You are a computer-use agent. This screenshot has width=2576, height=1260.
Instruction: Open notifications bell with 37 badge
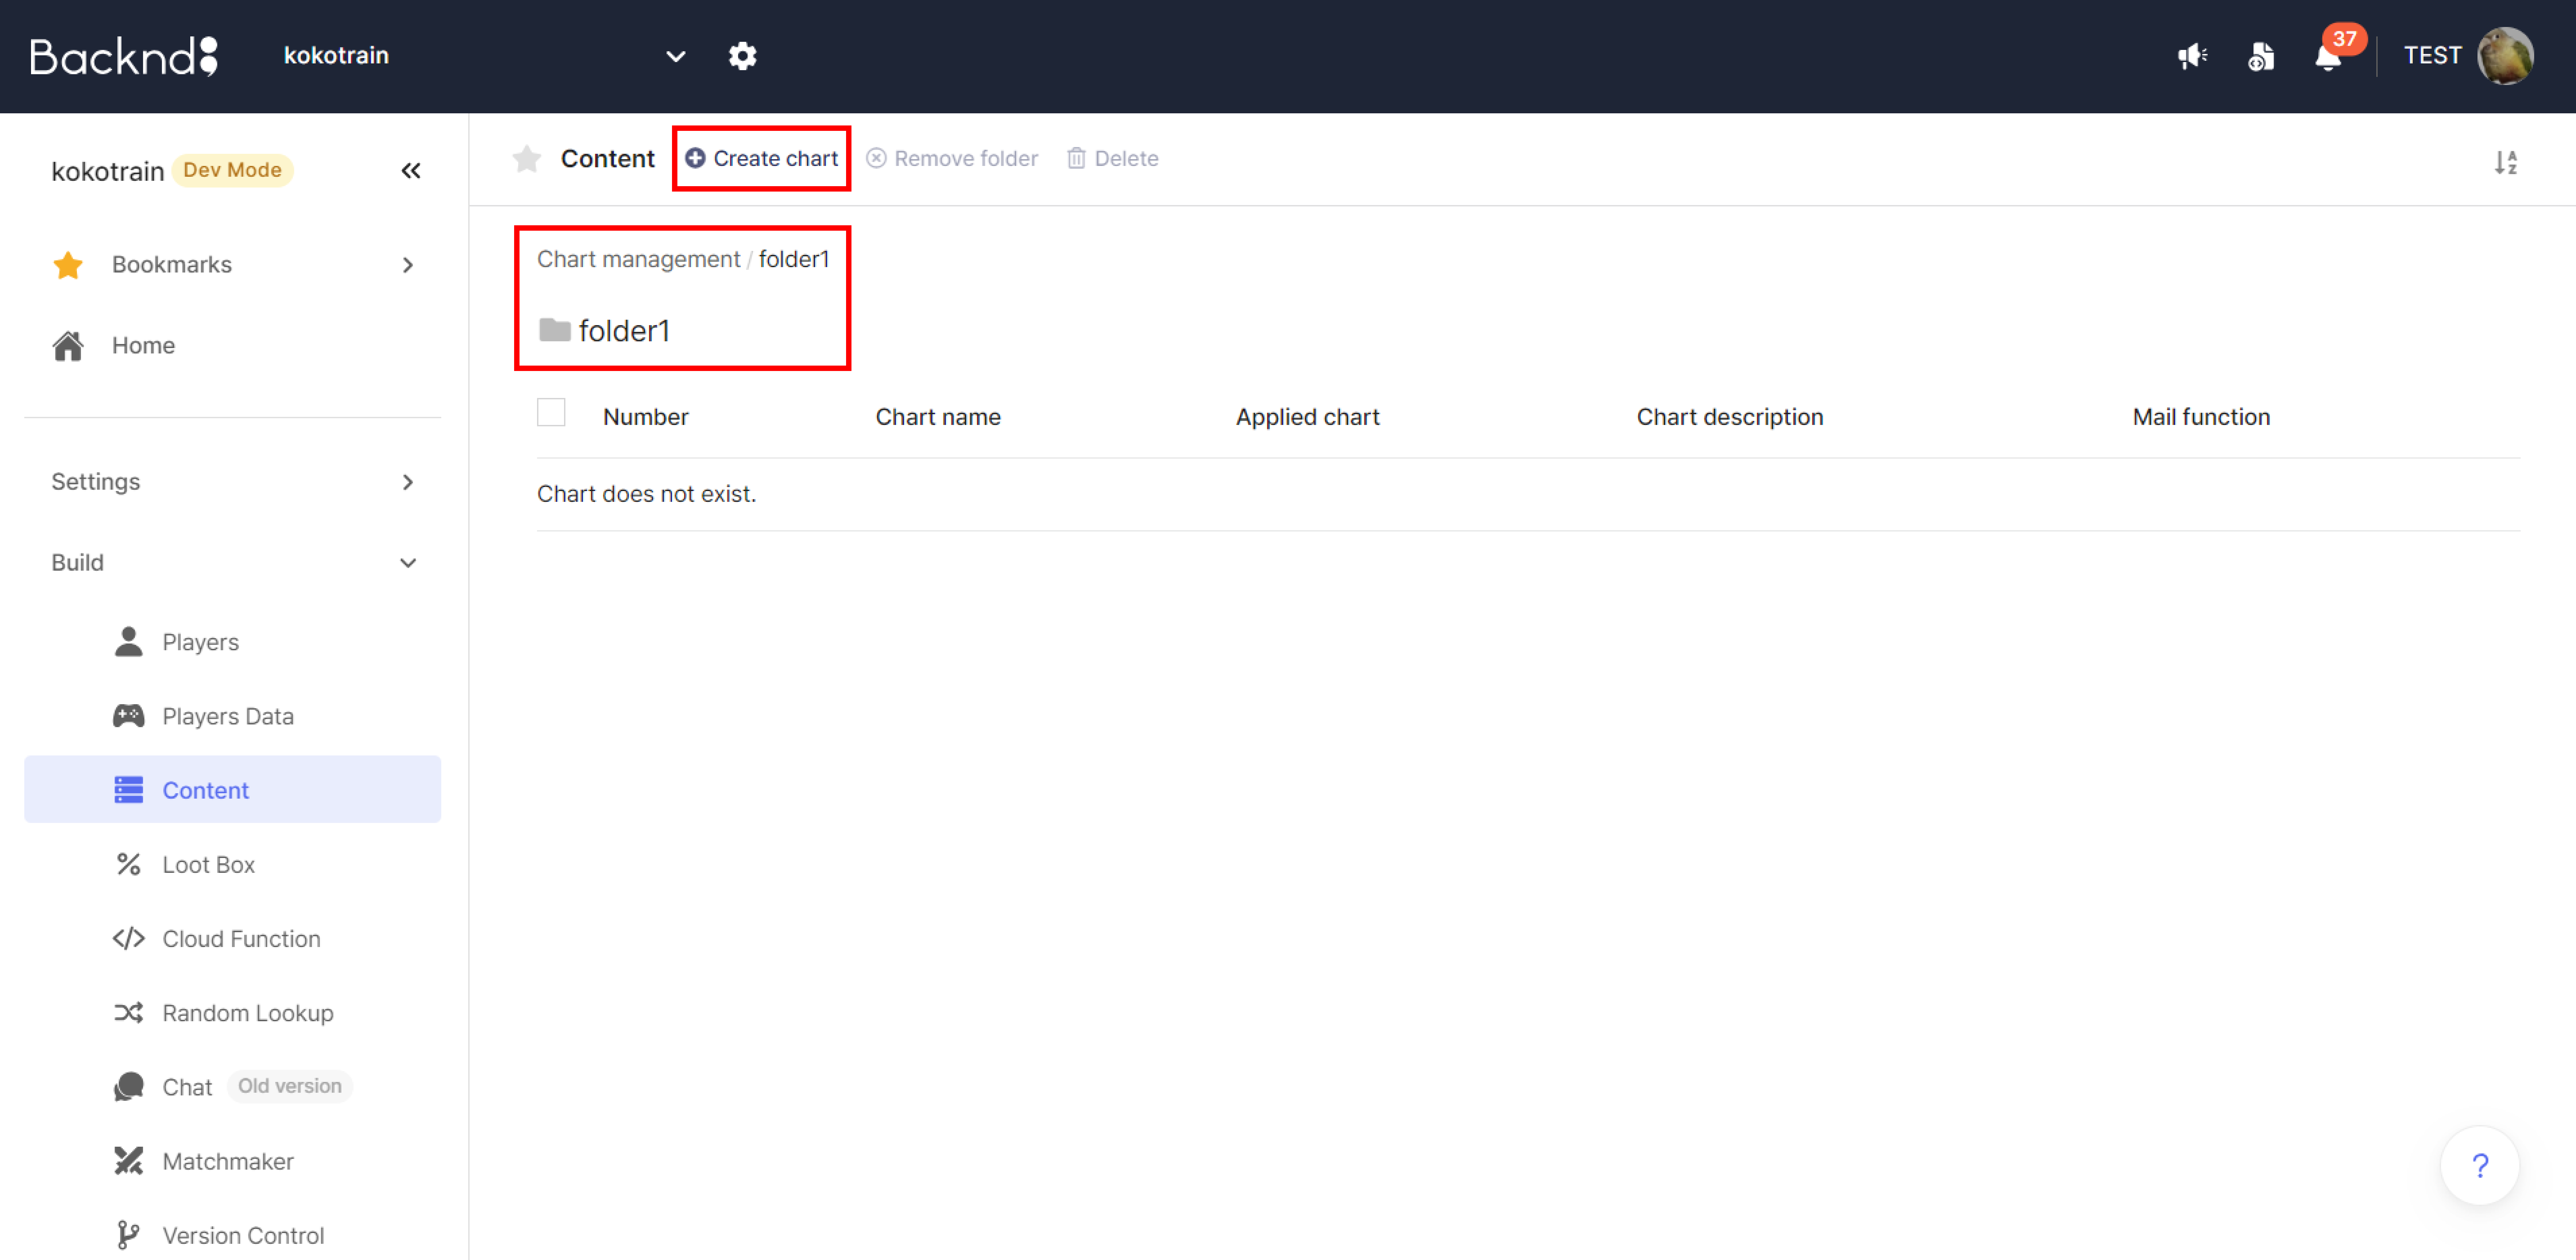pos(2329,56)
